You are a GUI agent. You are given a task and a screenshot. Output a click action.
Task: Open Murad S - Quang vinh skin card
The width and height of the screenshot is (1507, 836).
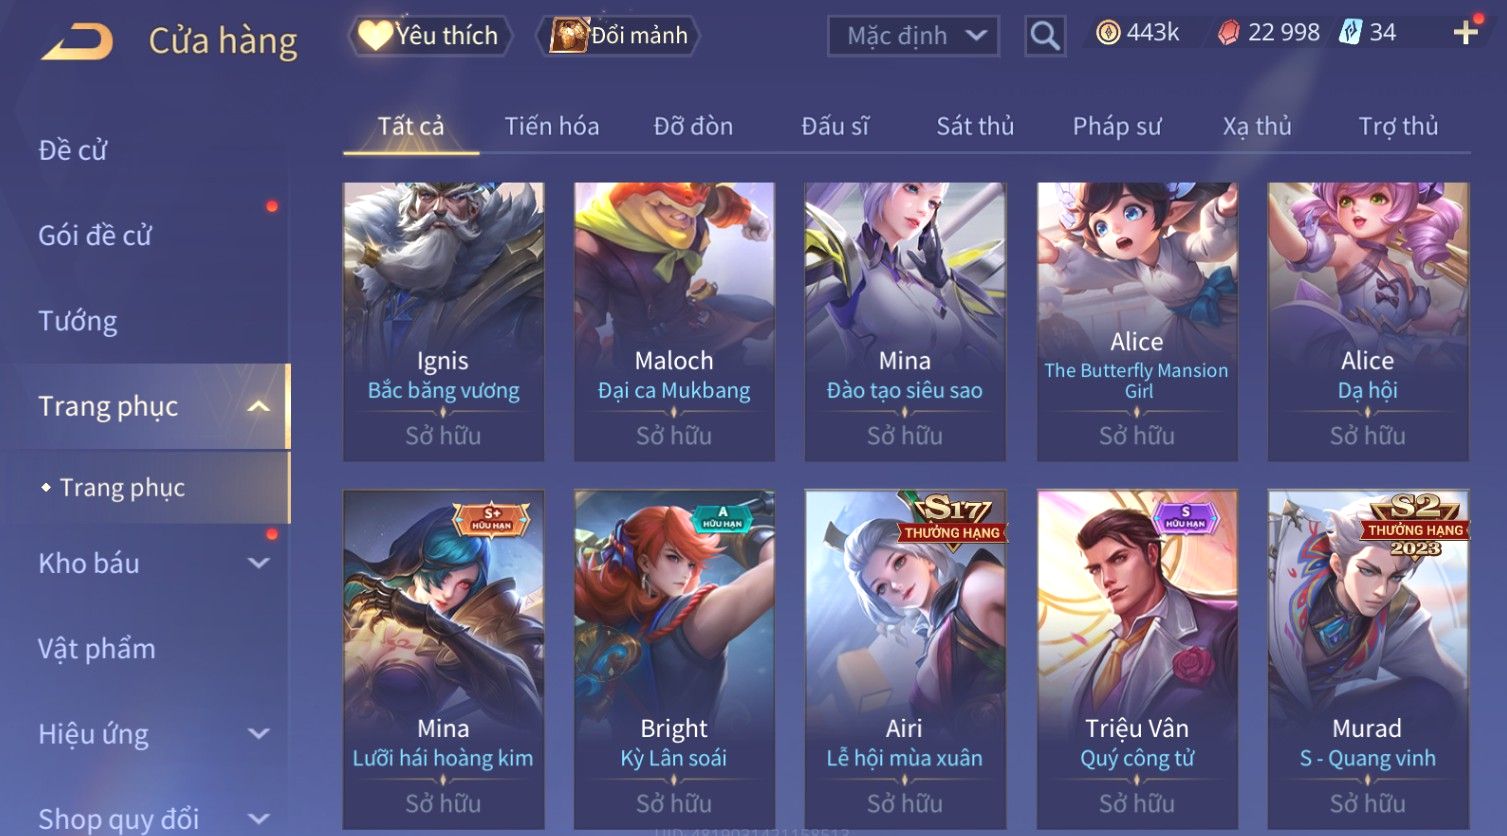tap(1368, 659)
